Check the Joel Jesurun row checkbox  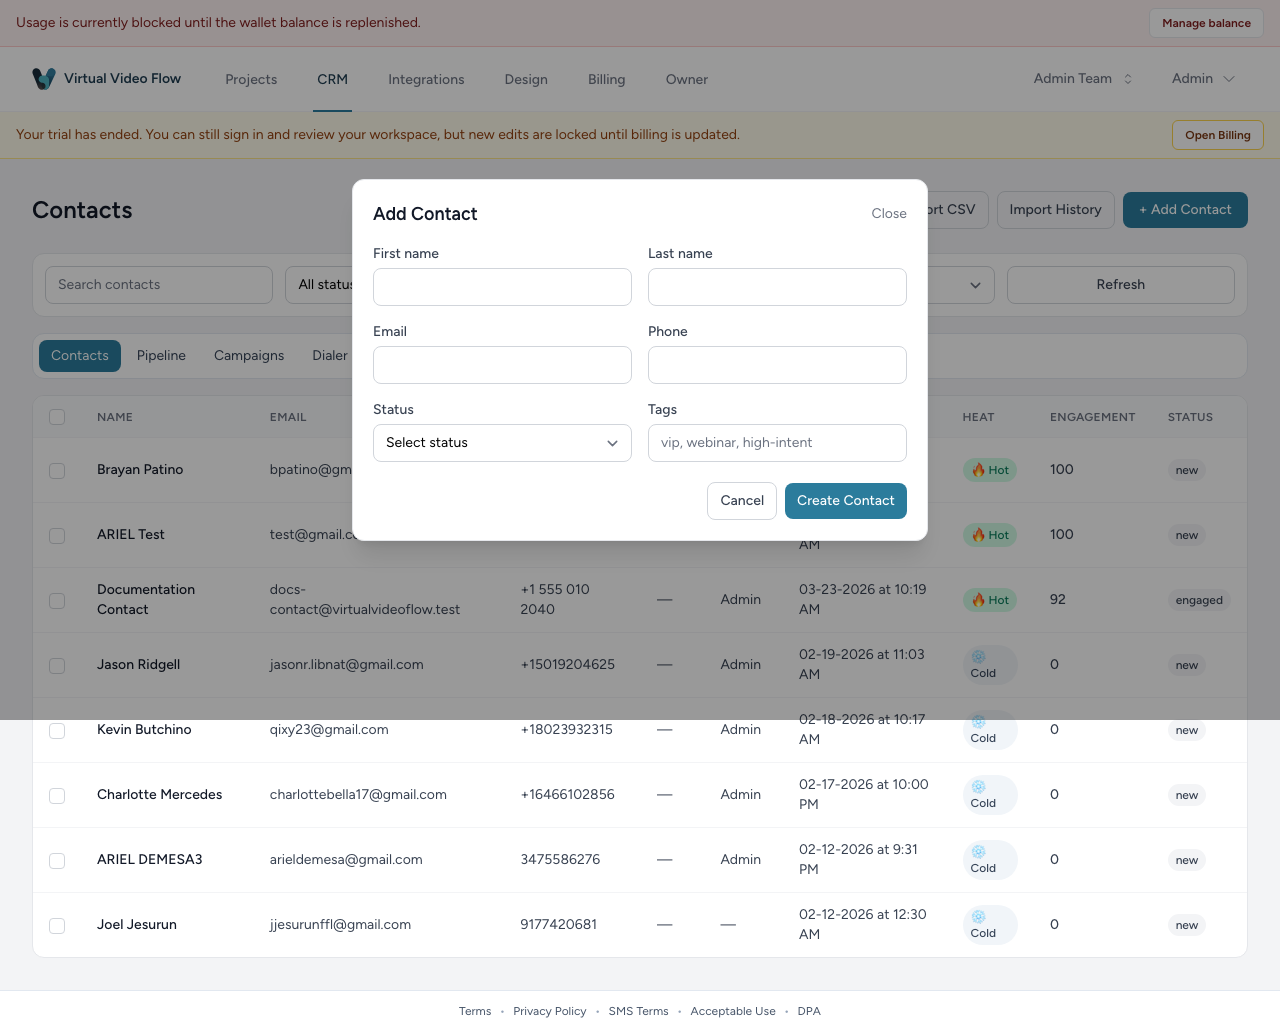click(x=57, y=926)
